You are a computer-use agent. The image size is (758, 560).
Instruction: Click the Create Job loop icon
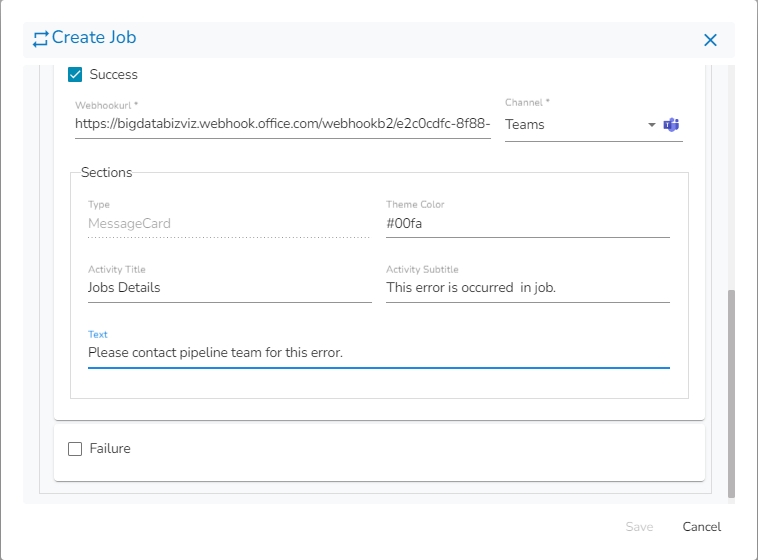(40, 39)
